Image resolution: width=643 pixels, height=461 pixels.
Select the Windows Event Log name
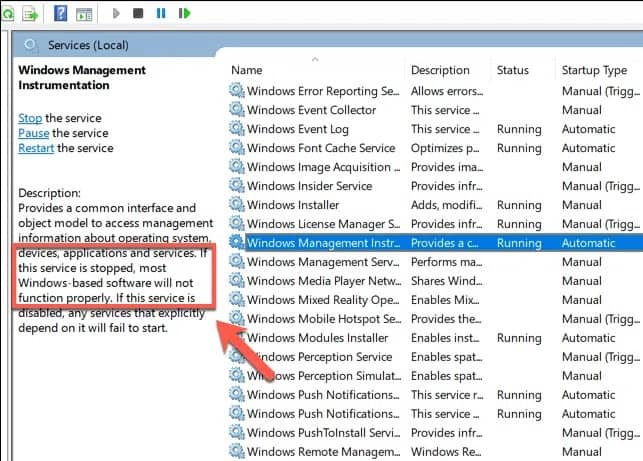point(298,129)
